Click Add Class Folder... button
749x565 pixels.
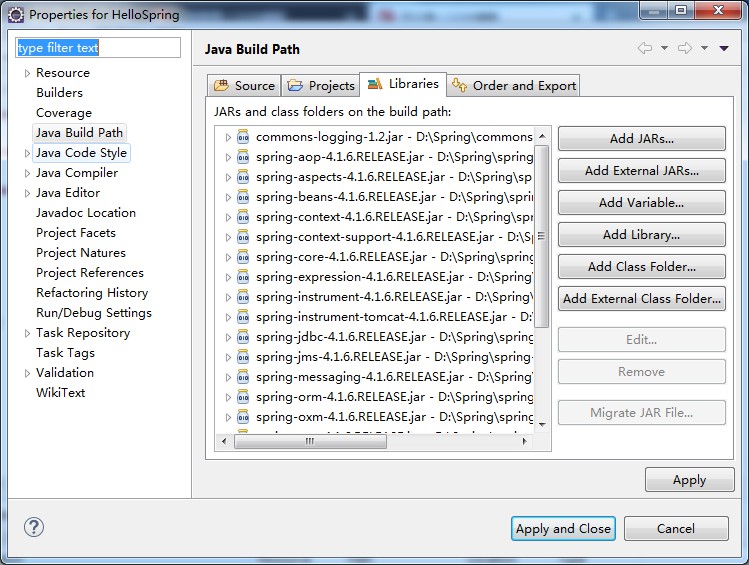[642, 267]
